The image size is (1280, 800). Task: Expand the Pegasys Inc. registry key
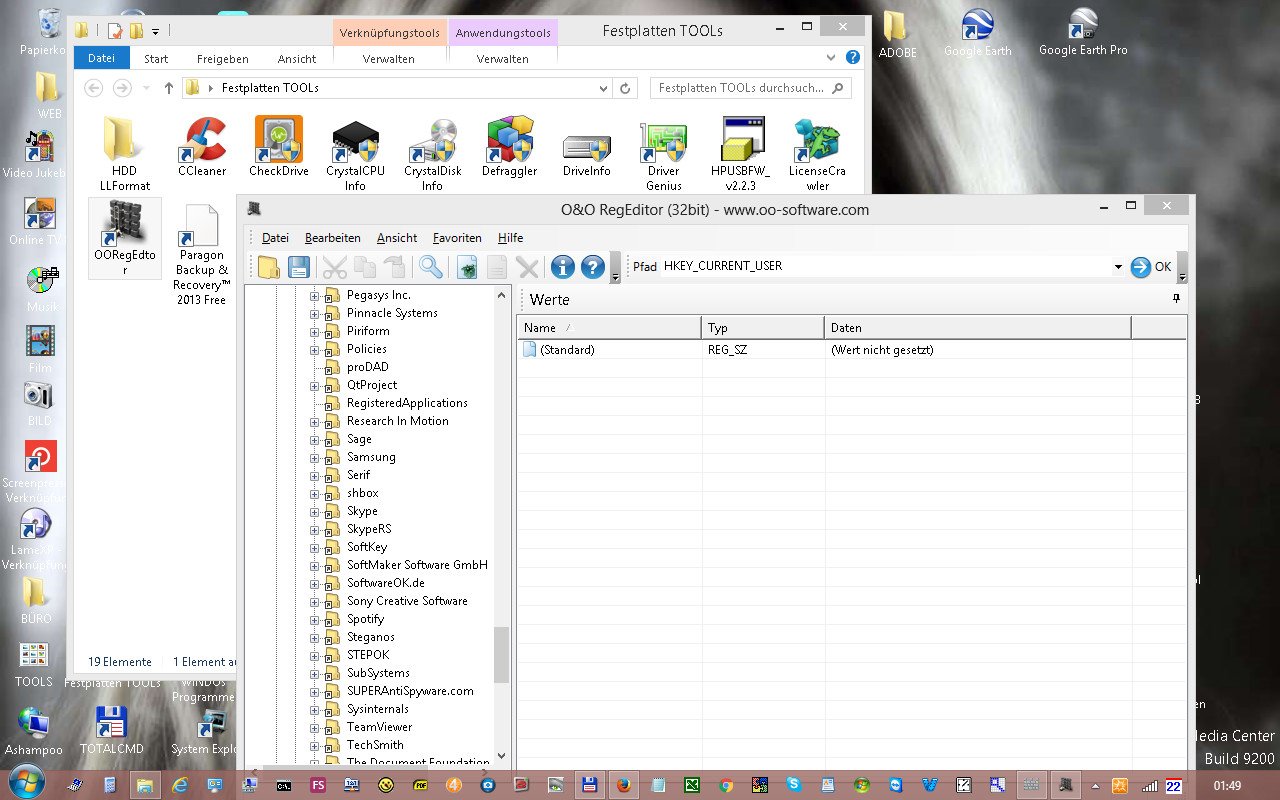314,296
